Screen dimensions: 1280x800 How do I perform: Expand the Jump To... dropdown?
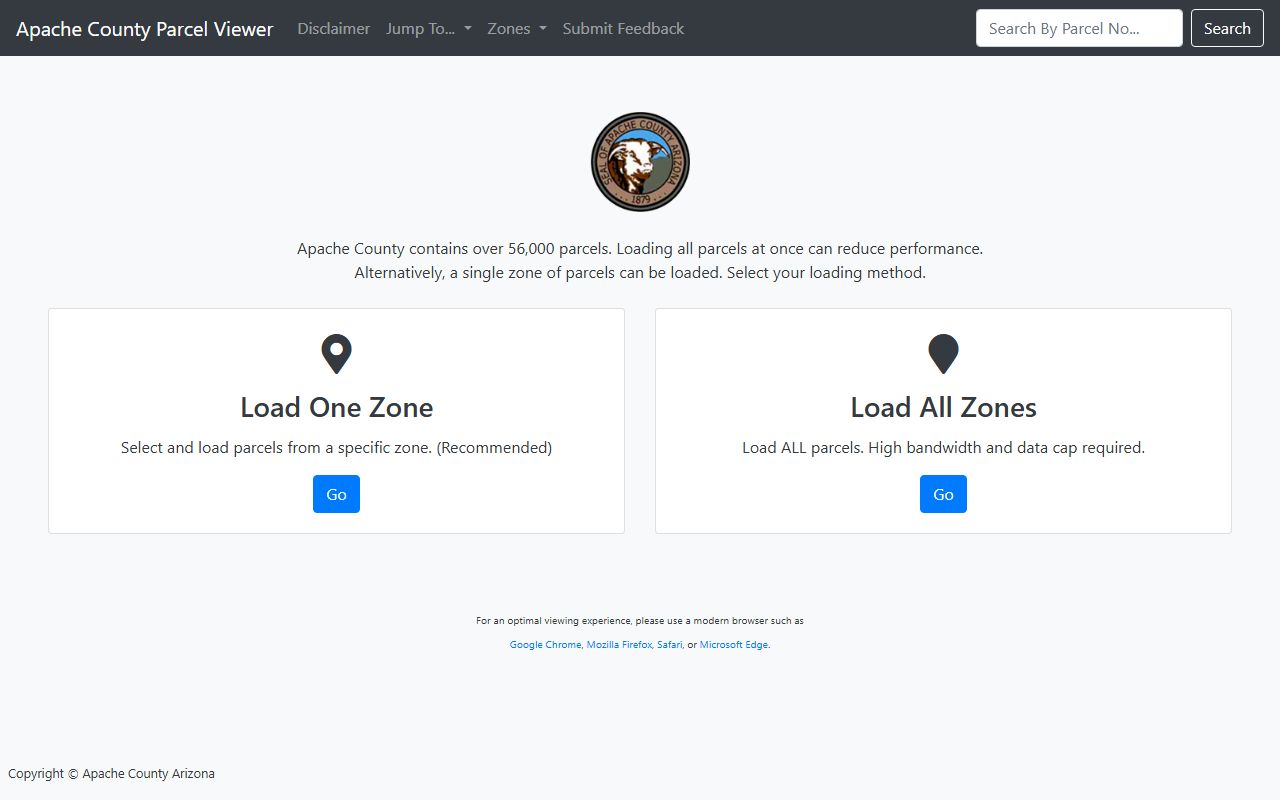(428, 29)
